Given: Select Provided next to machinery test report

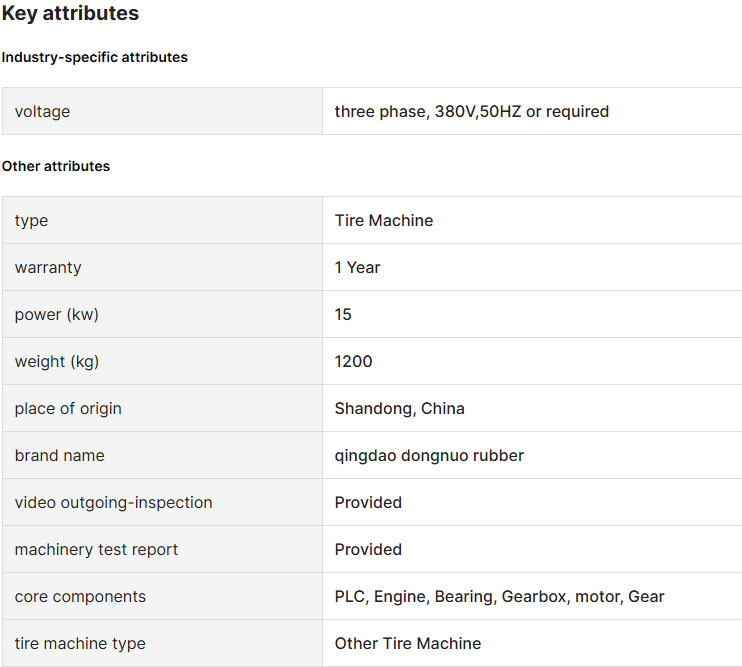Looking at the screenshot, I should tap(368, 549).
